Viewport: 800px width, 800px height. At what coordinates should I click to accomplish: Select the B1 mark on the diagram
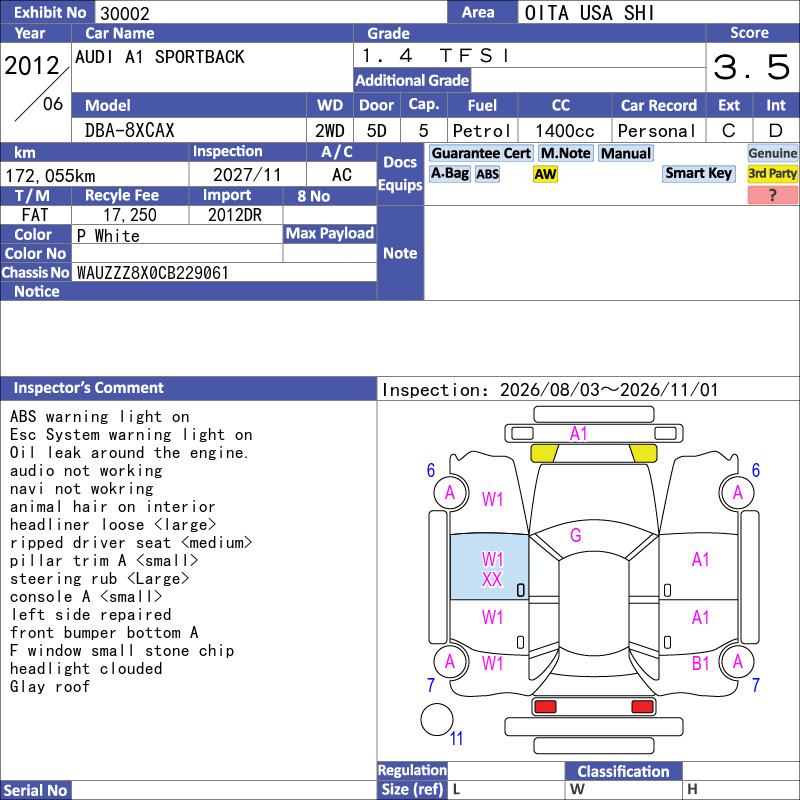click(701, 663)
